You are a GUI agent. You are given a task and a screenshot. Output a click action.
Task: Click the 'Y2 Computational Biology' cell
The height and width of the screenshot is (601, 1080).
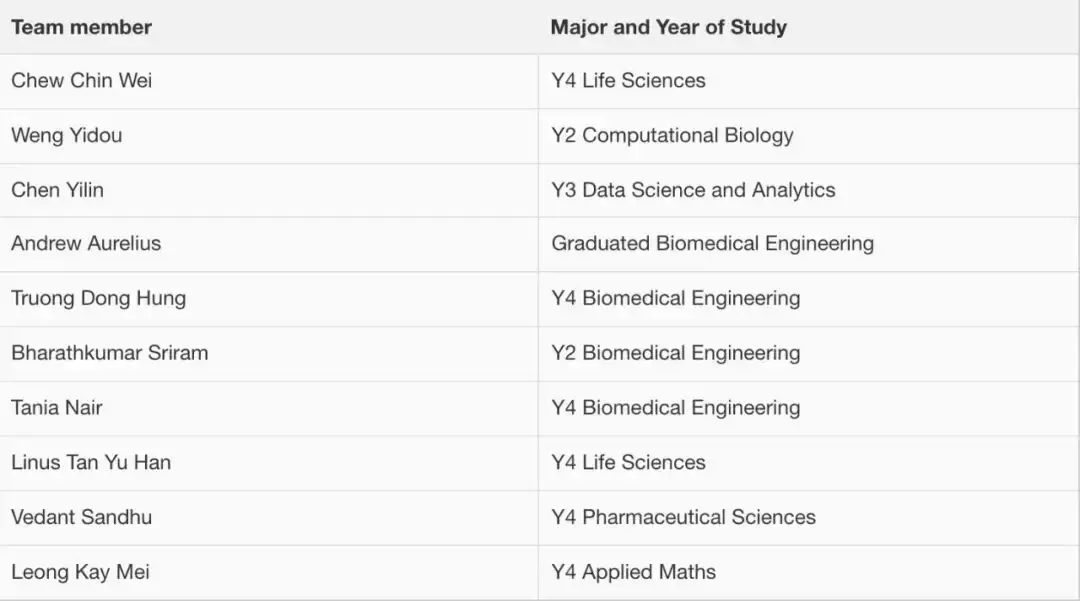point(672,135)
